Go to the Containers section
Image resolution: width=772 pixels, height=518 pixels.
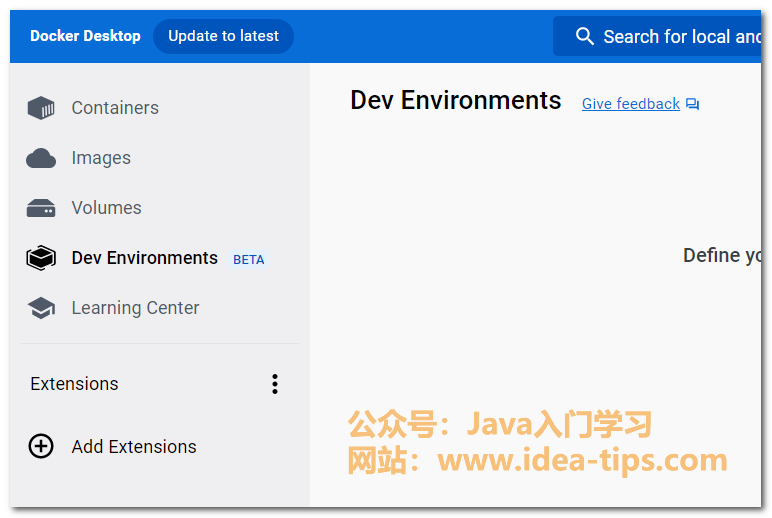115,108
